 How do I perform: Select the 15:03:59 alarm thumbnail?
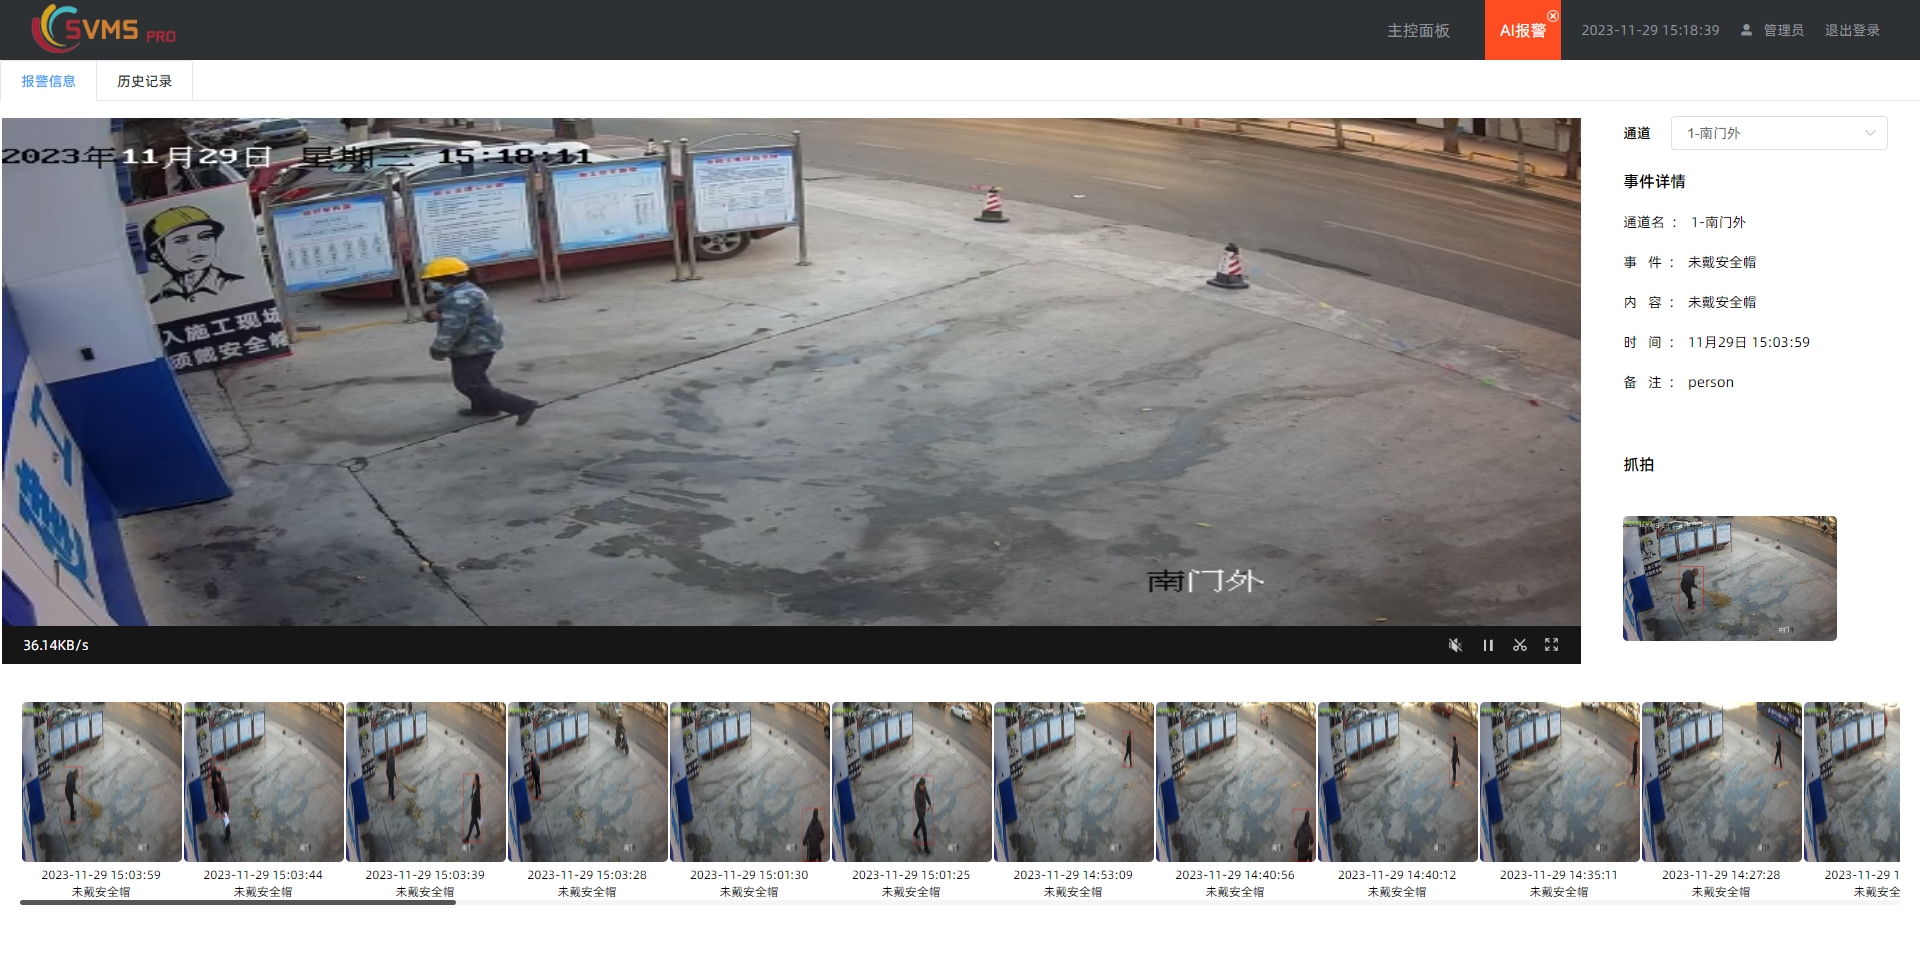pyautogui.click(x=102, y=782)
